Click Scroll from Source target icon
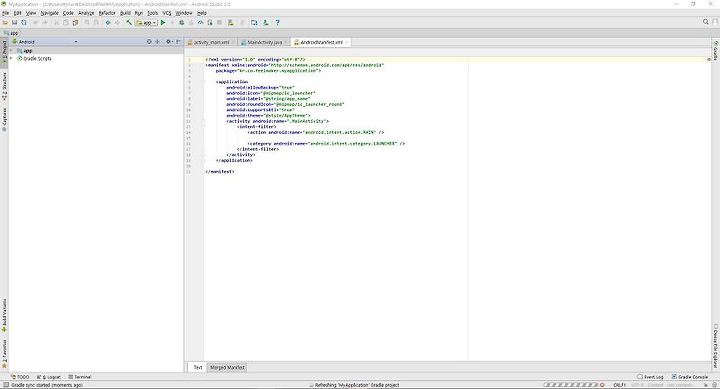 click(x=149, y=41)
